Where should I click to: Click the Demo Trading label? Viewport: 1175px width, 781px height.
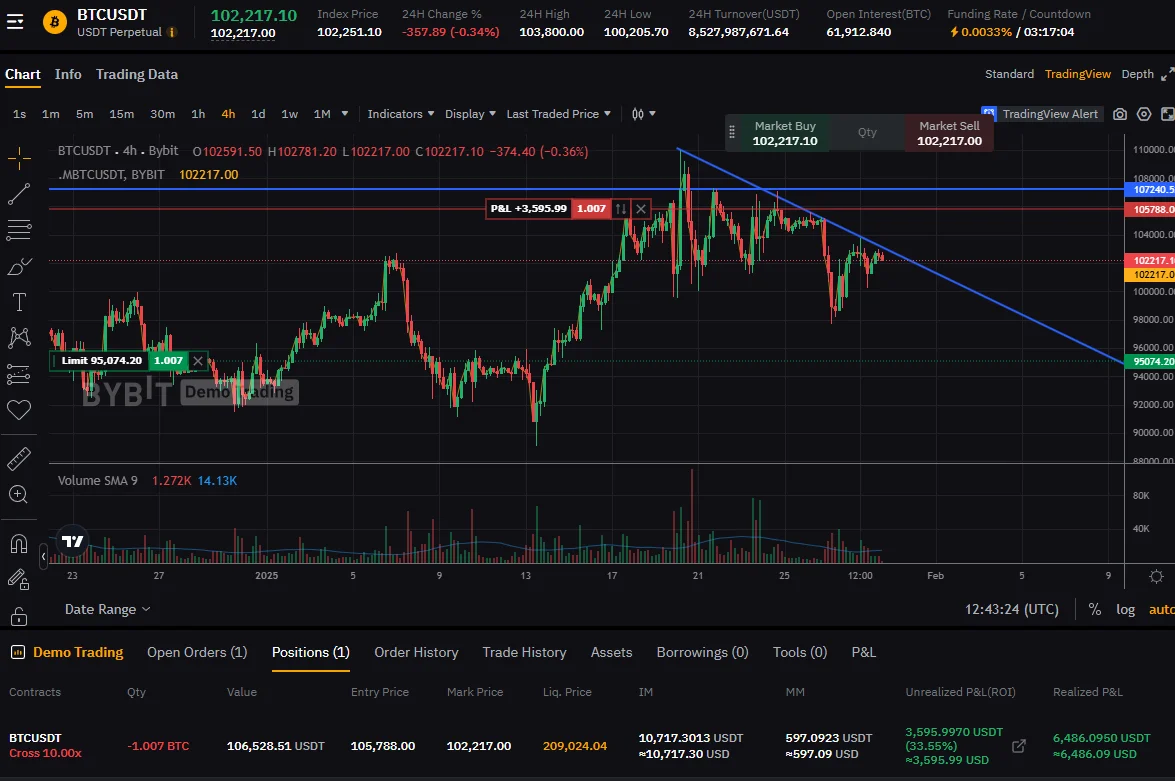coord(78,652)
